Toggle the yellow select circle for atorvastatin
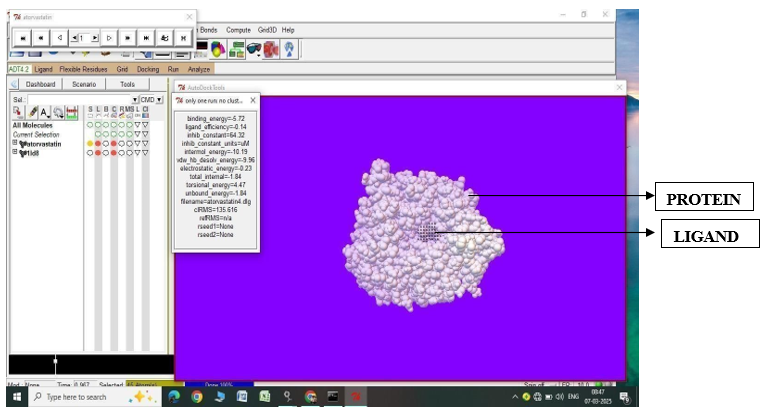This screenshot has height=414, width=766. 89,144
